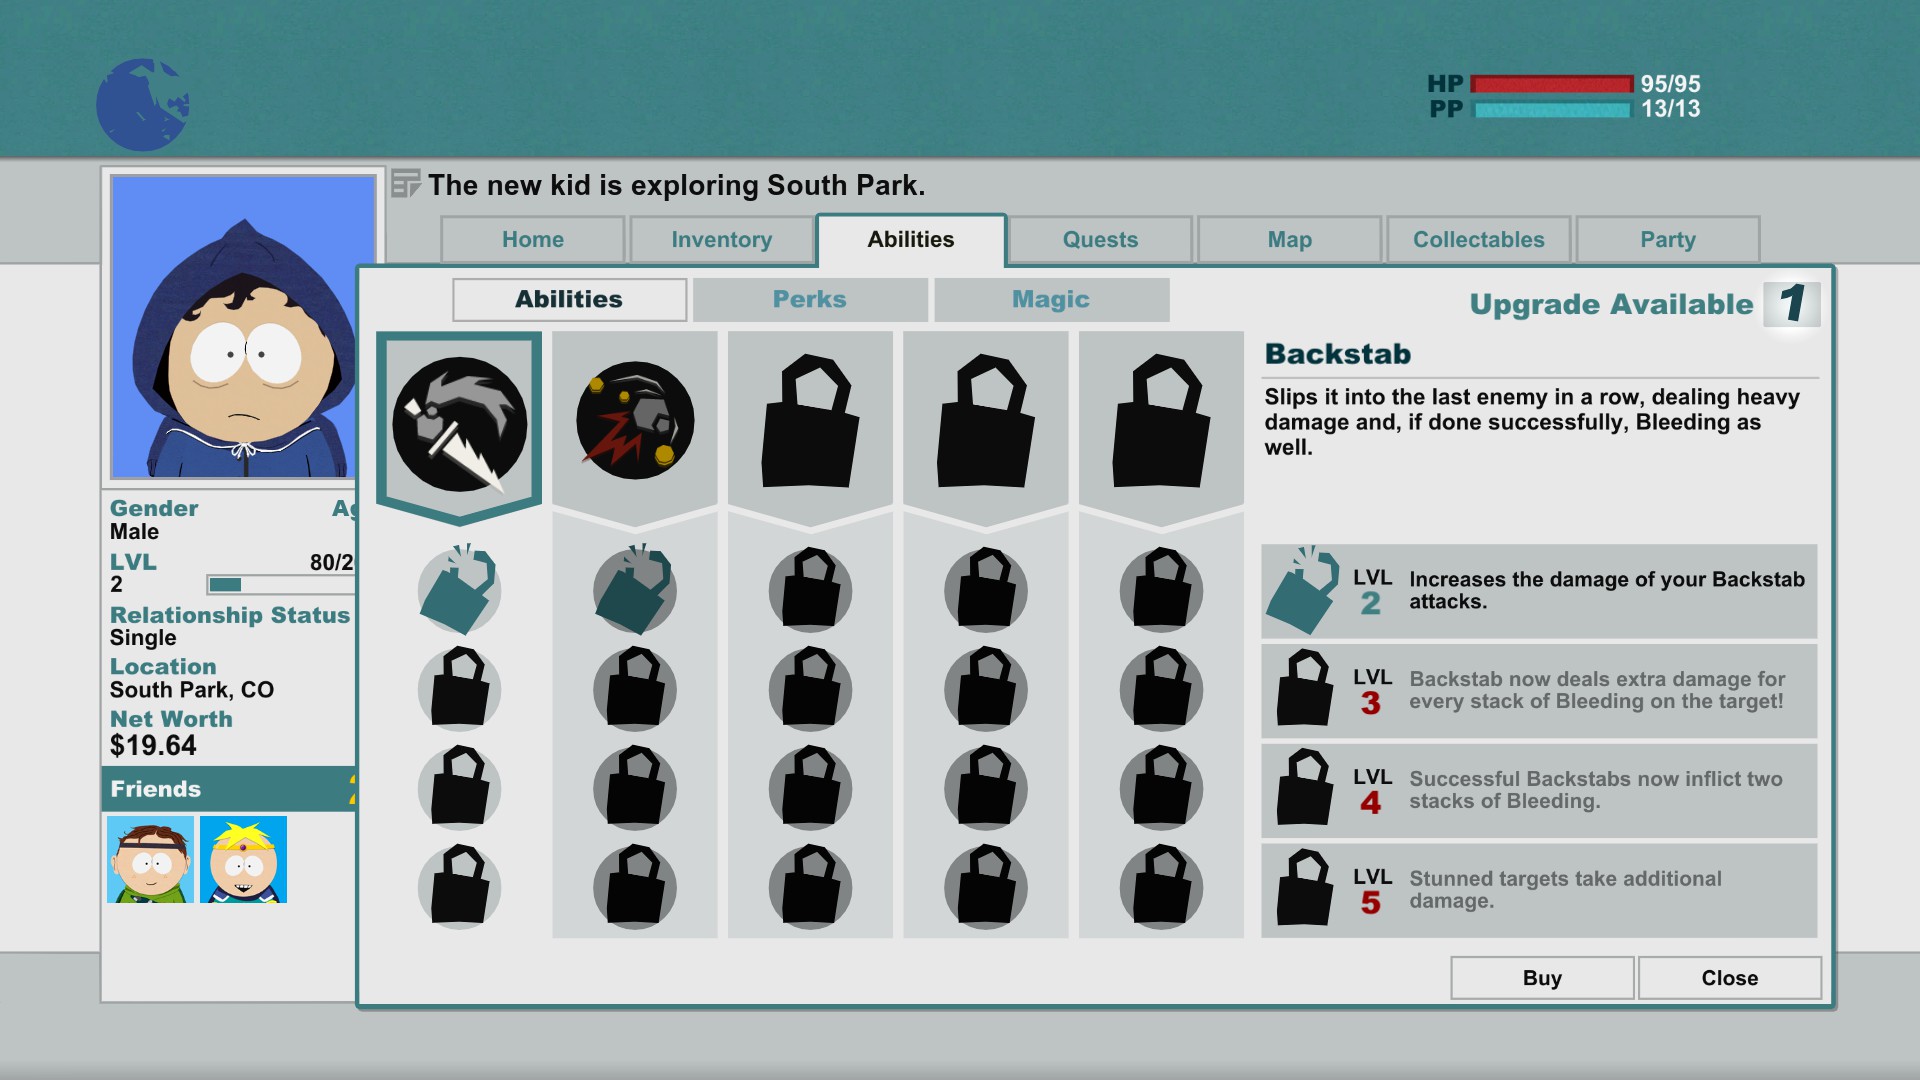Select the Abilities sub-tab
The image size is (1920, 1080).
pos(569,299)
